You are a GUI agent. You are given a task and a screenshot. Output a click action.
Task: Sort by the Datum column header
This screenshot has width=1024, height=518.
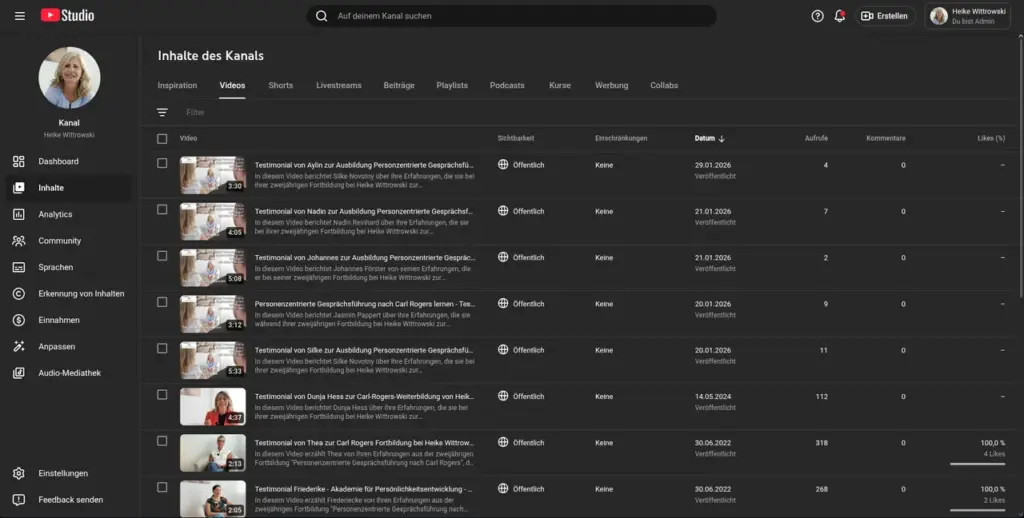710,138
